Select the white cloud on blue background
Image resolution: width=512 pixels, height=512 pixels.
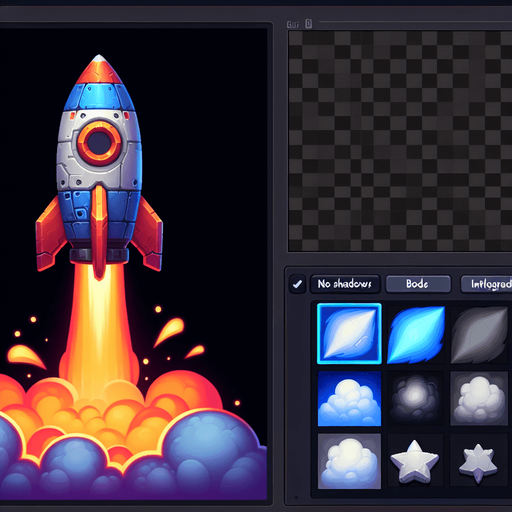pos(349,398)
